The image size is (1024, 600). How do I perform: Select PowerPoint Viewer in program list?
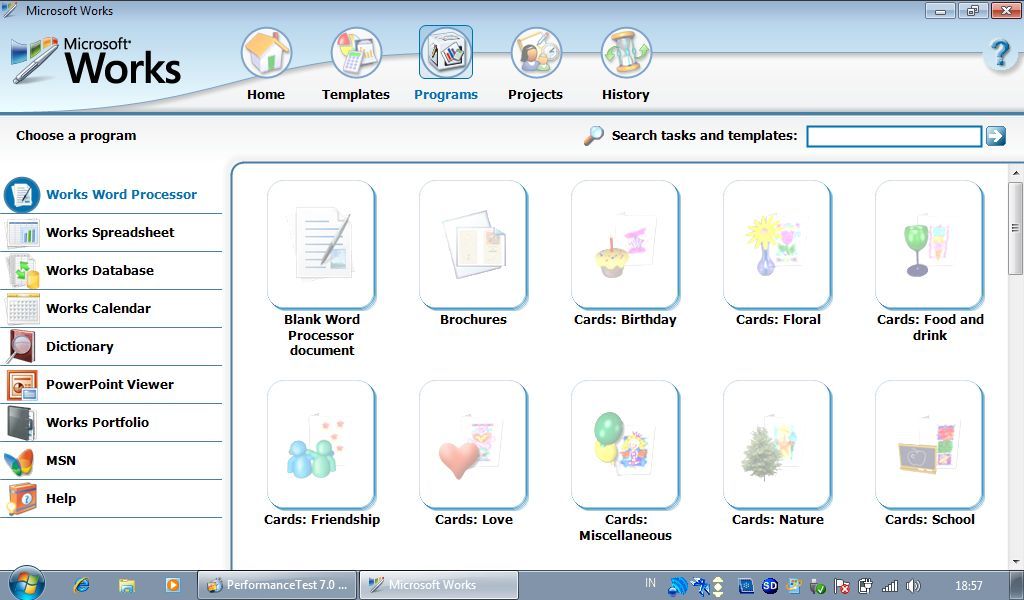point(112,385)
